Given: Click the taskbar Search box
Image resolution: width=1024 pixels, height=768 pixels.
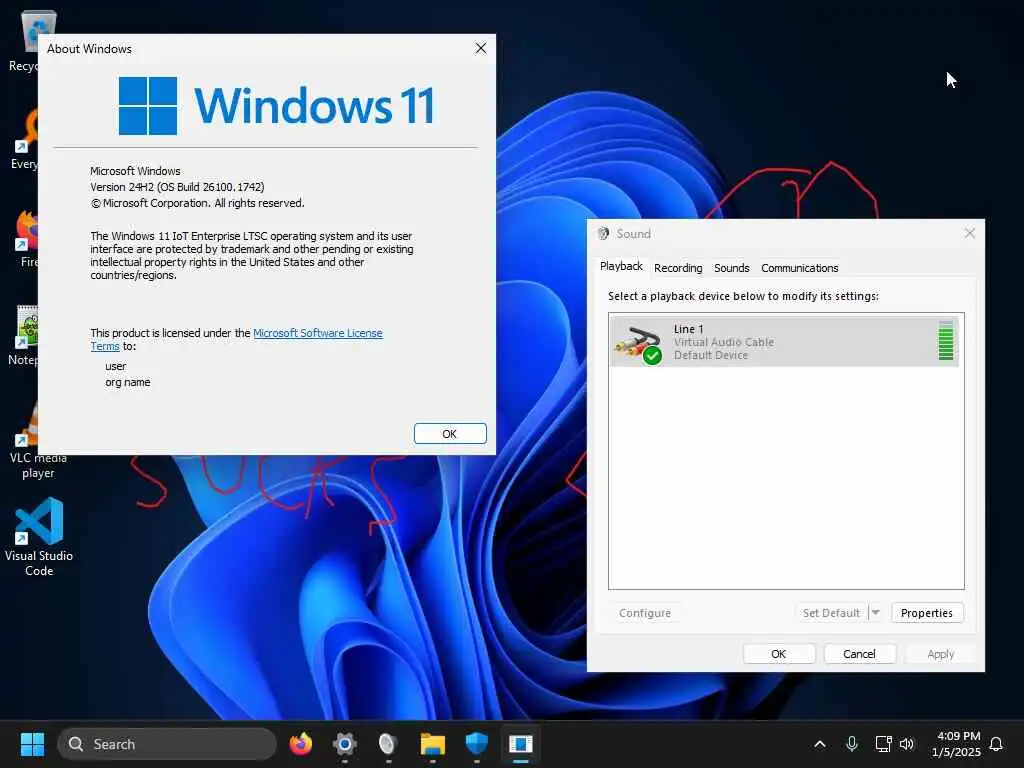Looking at the screenshot, I should click(x=167, y=744).
